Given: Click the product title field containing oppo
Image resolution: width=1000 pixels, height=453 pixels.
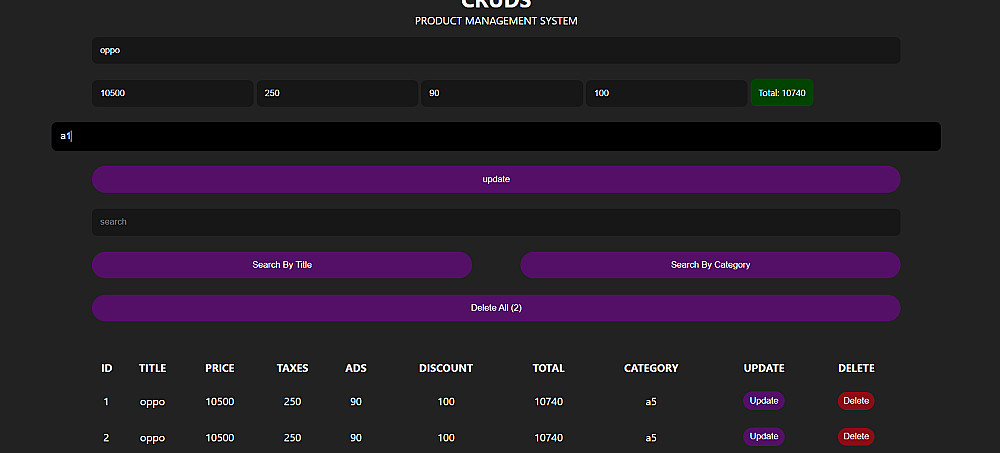Looking at the screenshot, I should pyautogui.click(x=495, y=50).
